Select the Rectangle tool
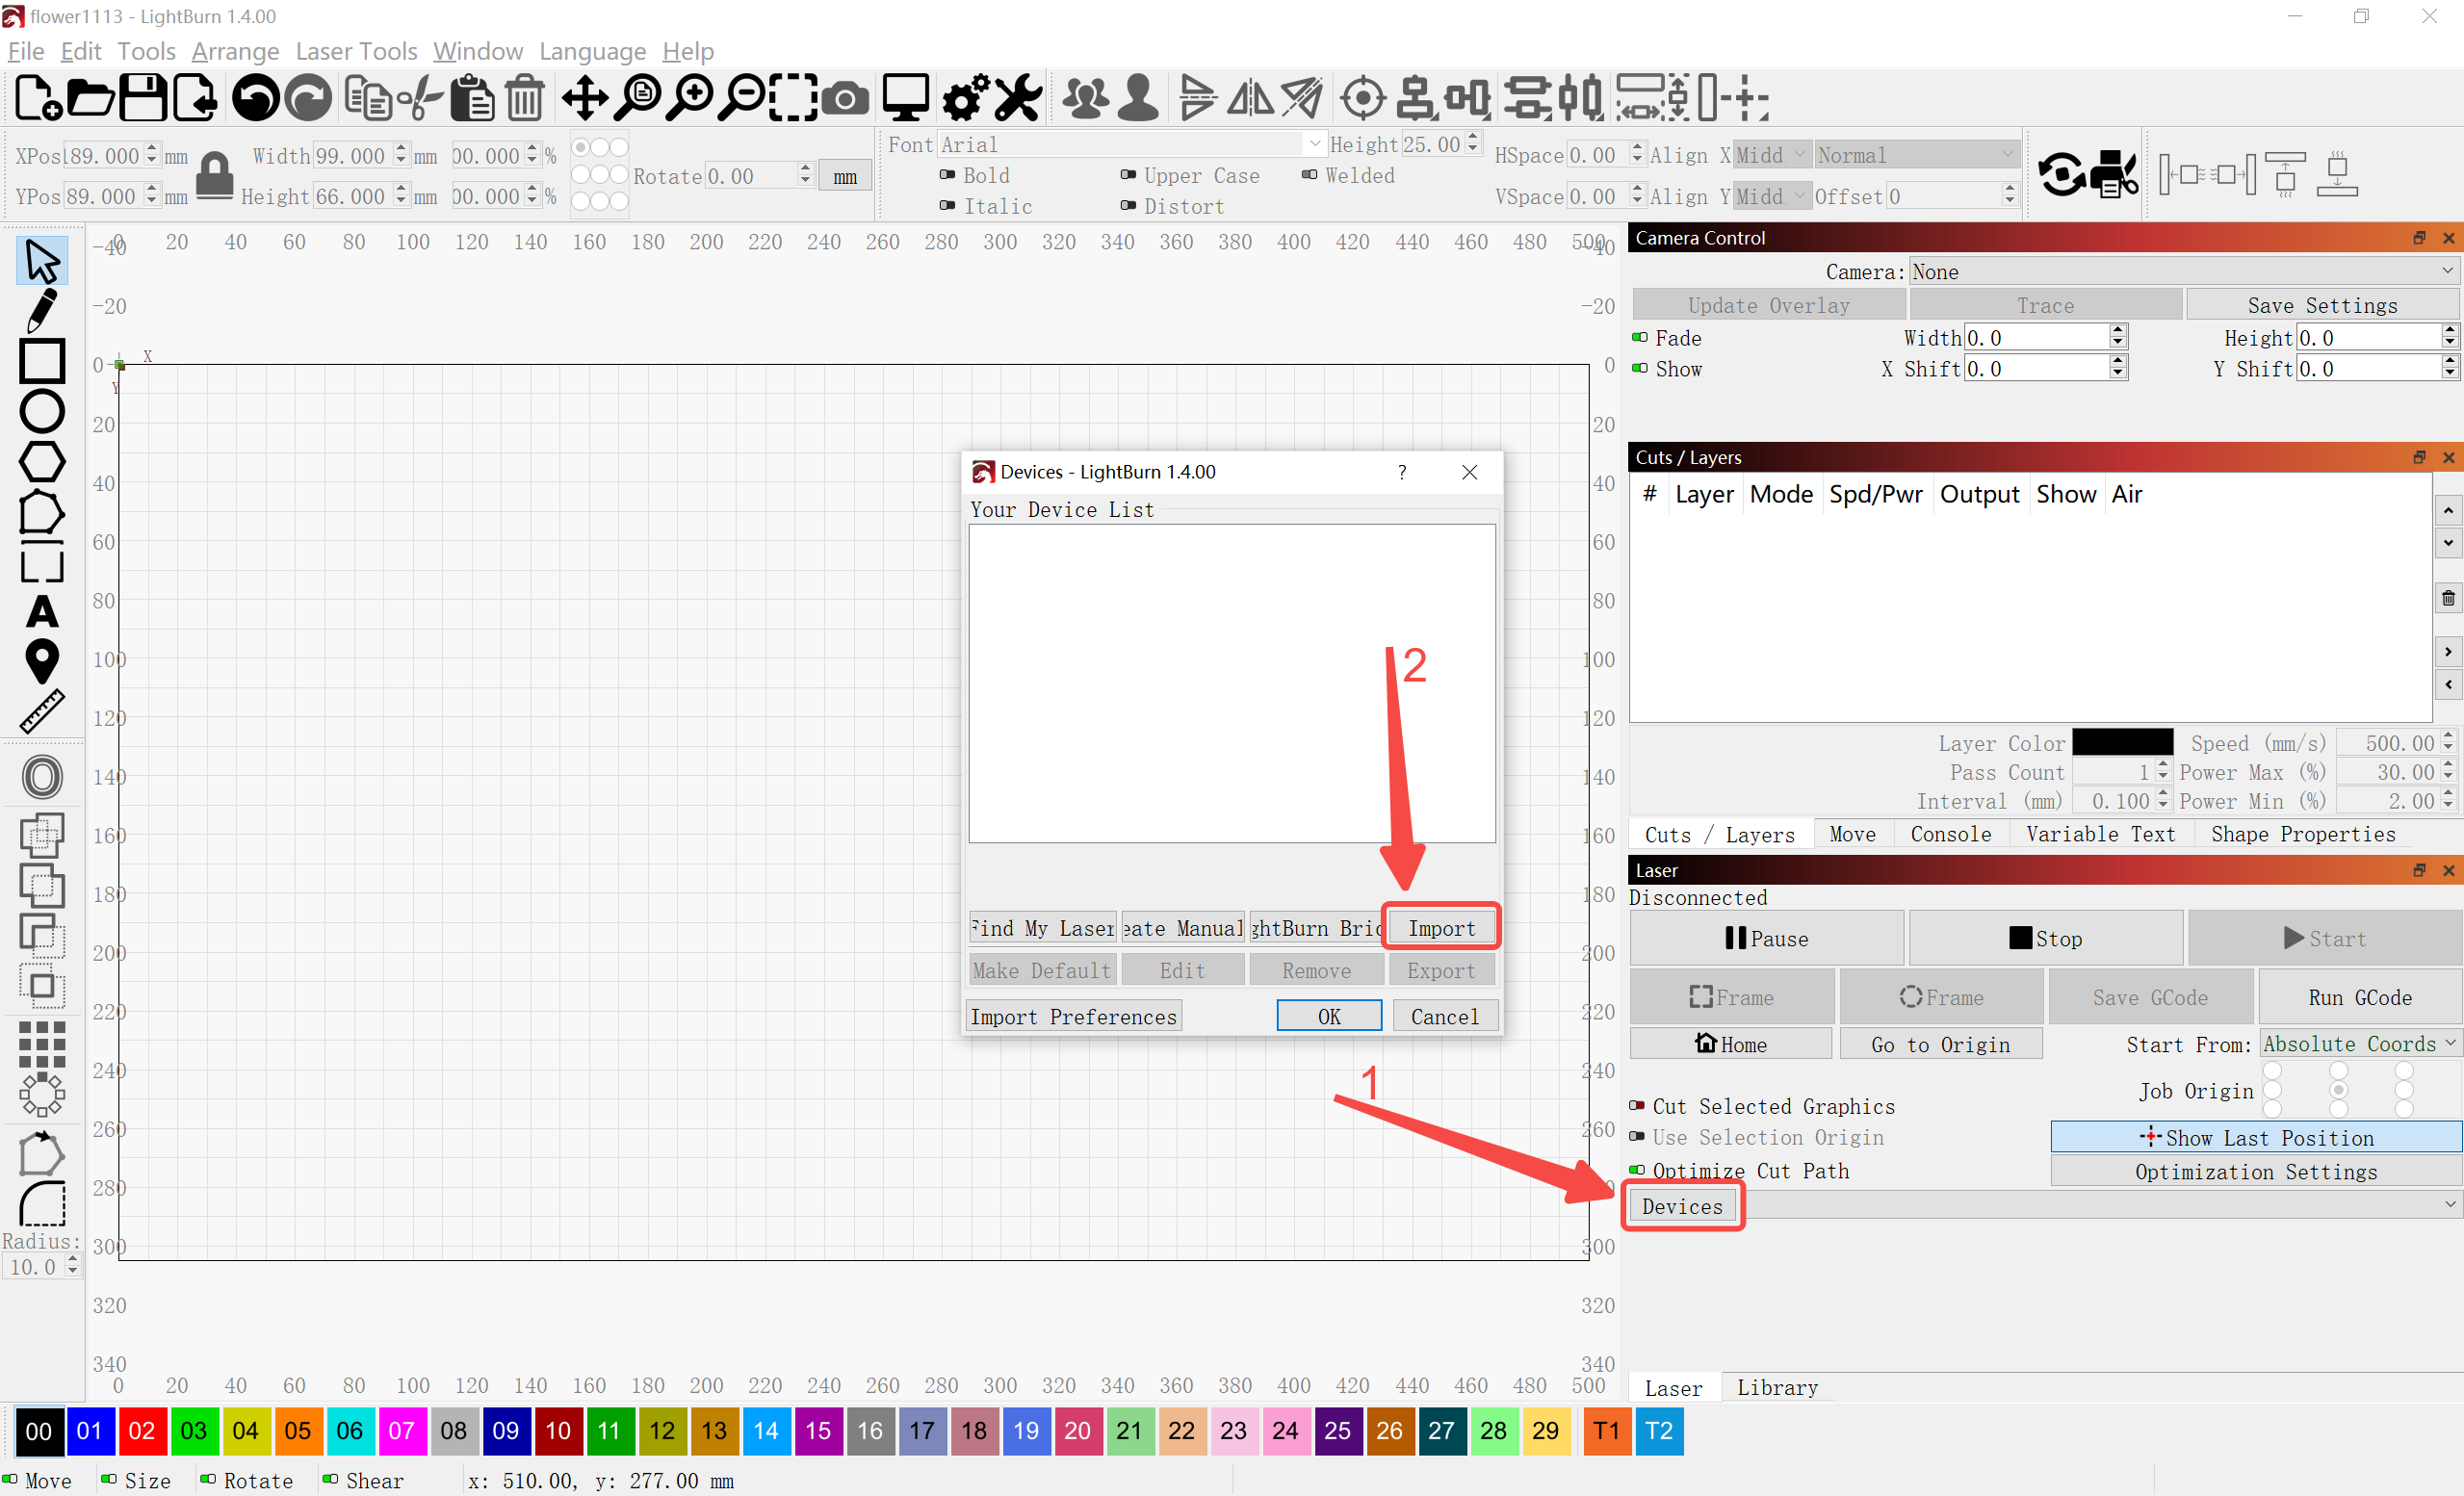The image size is (2464, 1496). (x=42, y=361)
